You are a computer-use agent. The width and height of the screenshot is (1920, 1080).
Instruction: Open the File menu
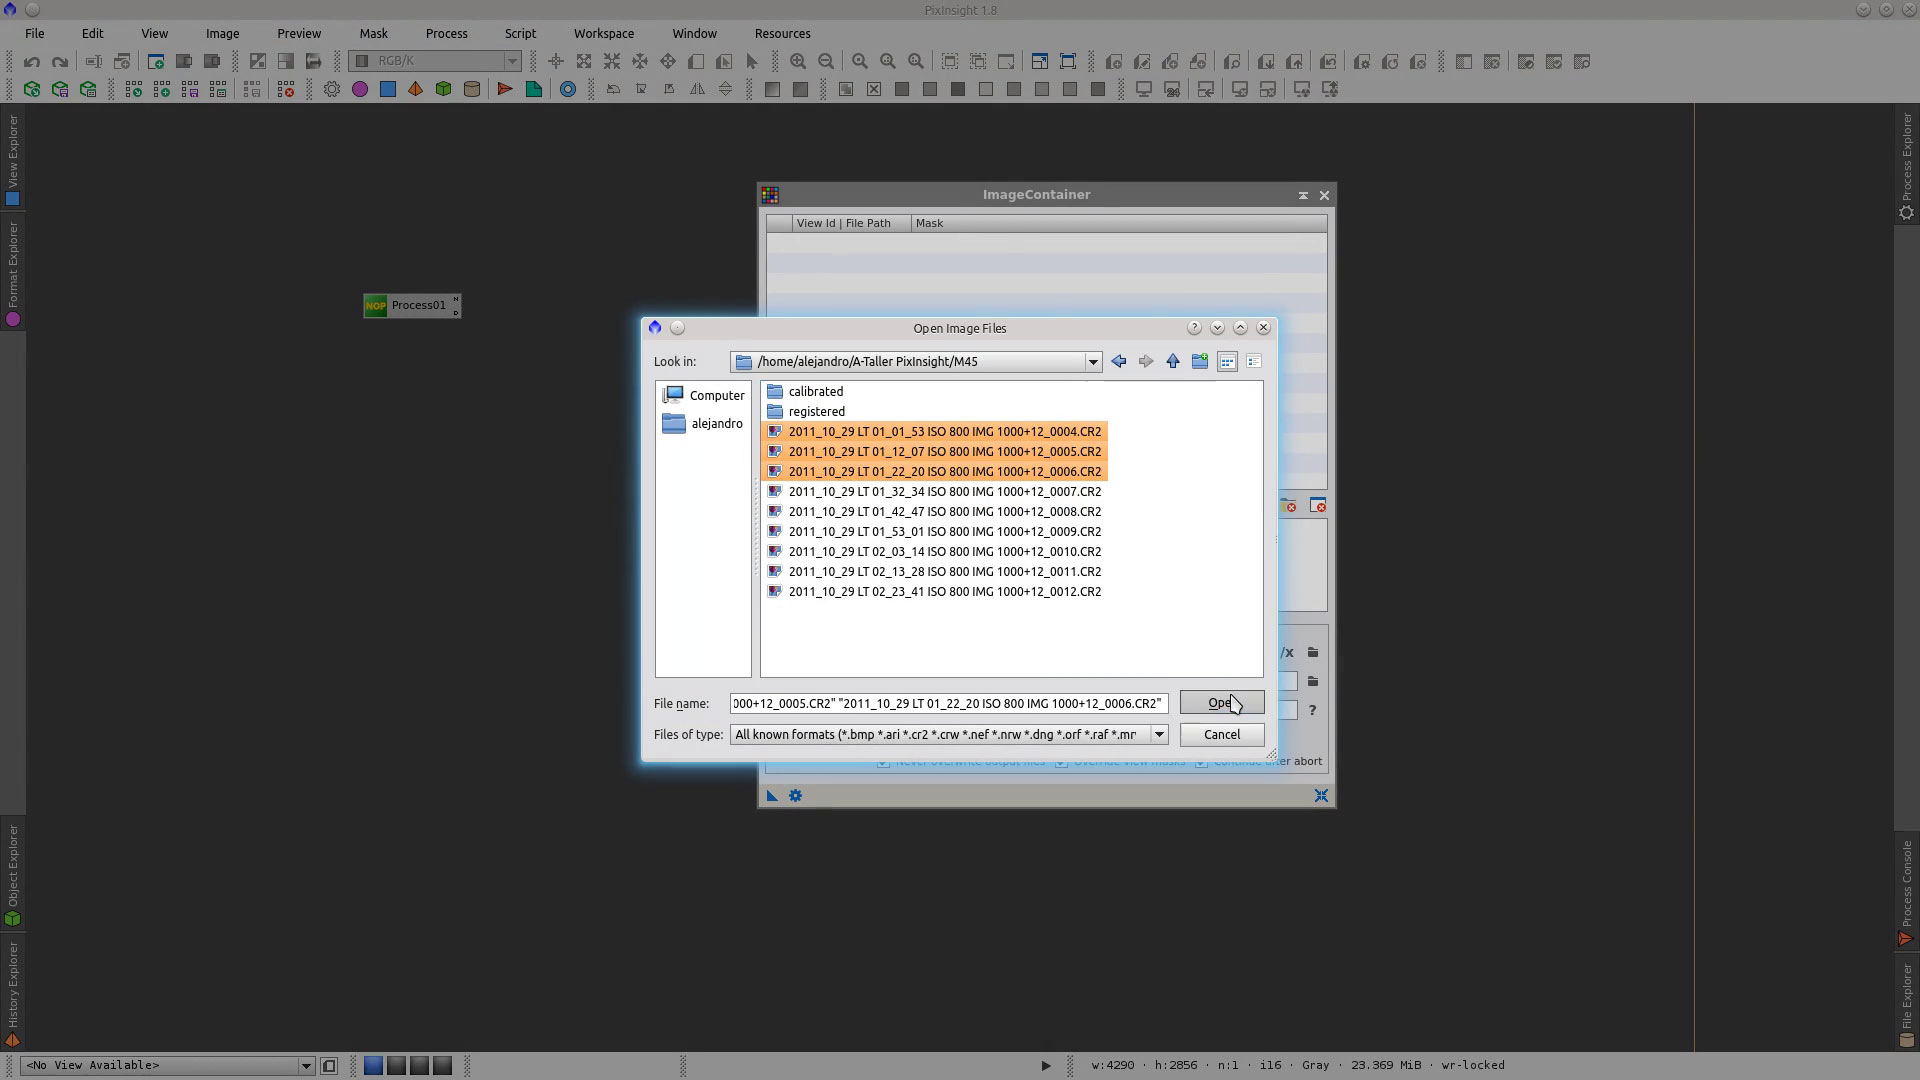pos(34,33)
